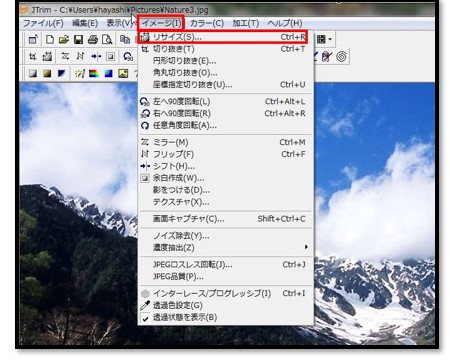Image resolution: width=450 pixels, height=360 pixels.
Task: Select JPEG品質(P)... menu entry
Action: [x=226, y=277]
